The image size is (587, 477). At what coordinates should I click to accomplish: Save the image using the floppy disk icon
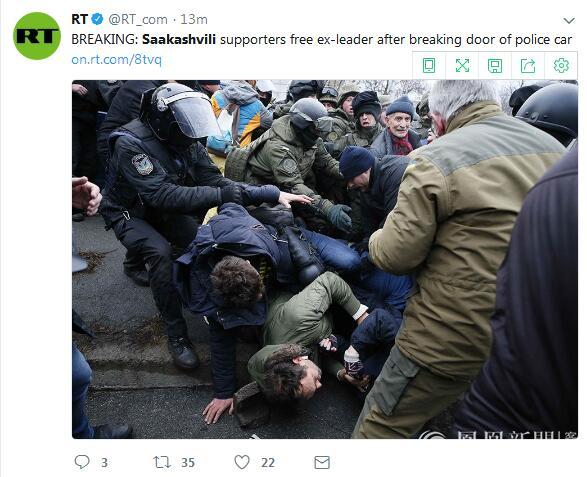(x=495, y=66)
